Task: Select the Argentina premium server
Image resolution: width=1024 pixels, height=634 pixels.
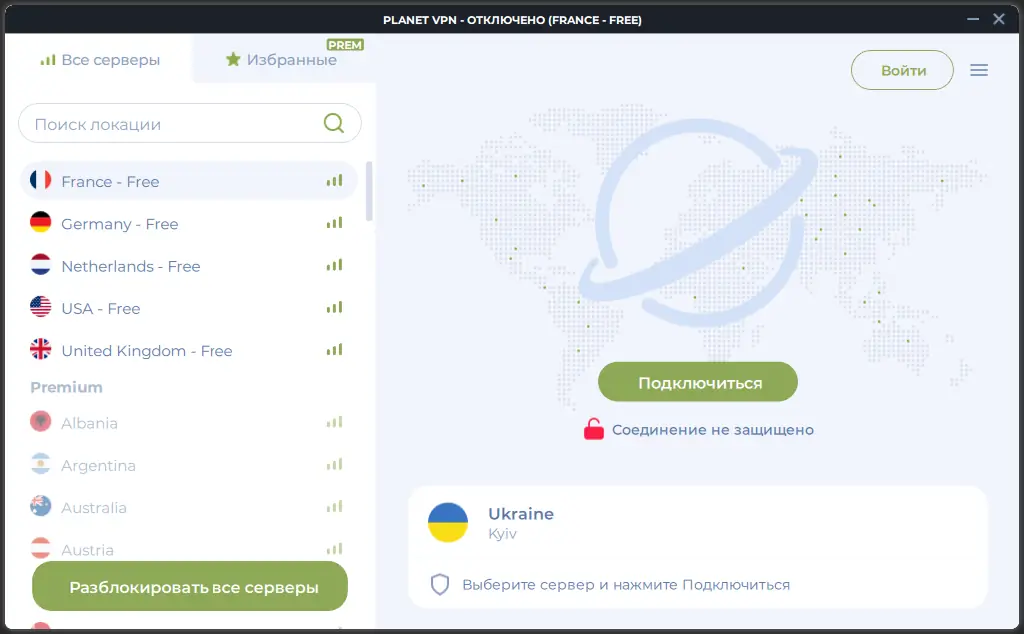Action: pos(189,464)
